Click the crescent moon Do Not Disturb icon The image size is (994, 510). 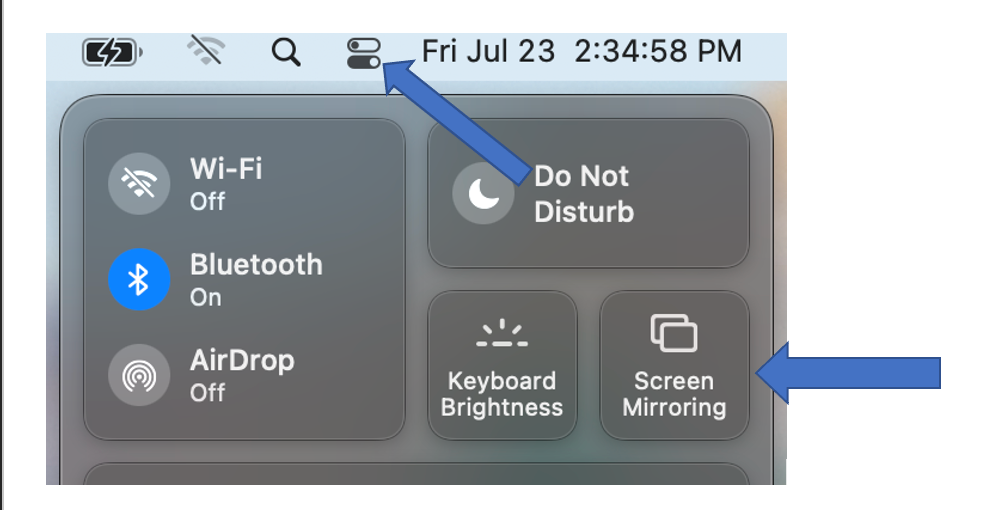click(x=483, y=193)
